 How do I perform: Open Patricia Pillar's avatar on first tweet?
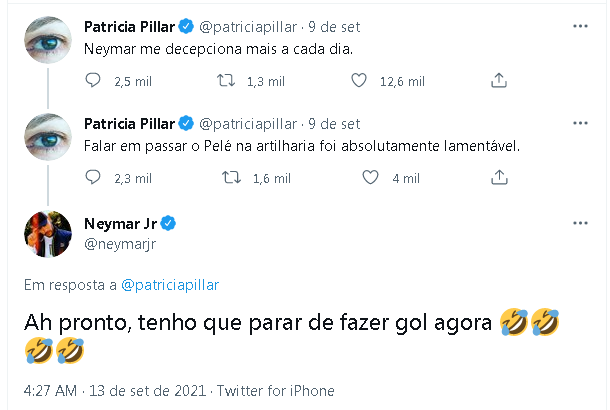[x=47, y=39]
